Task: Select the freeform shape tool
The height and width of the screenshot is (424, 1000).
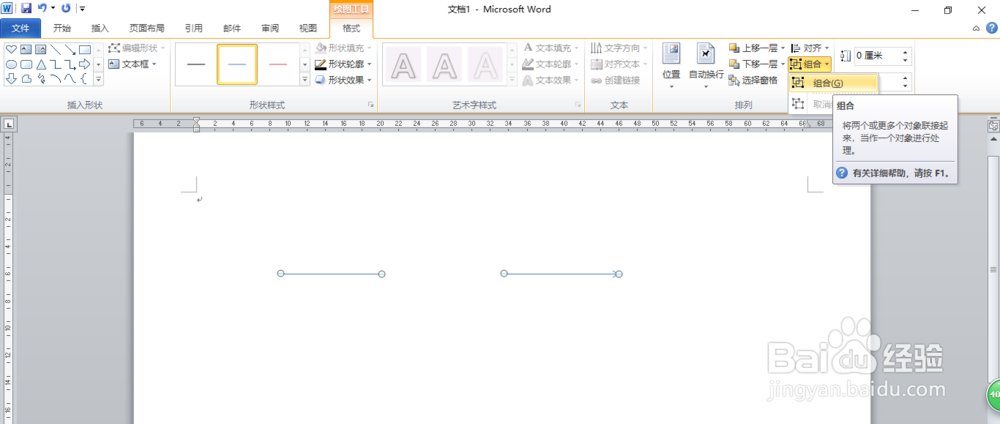Action: pos(26,79)
